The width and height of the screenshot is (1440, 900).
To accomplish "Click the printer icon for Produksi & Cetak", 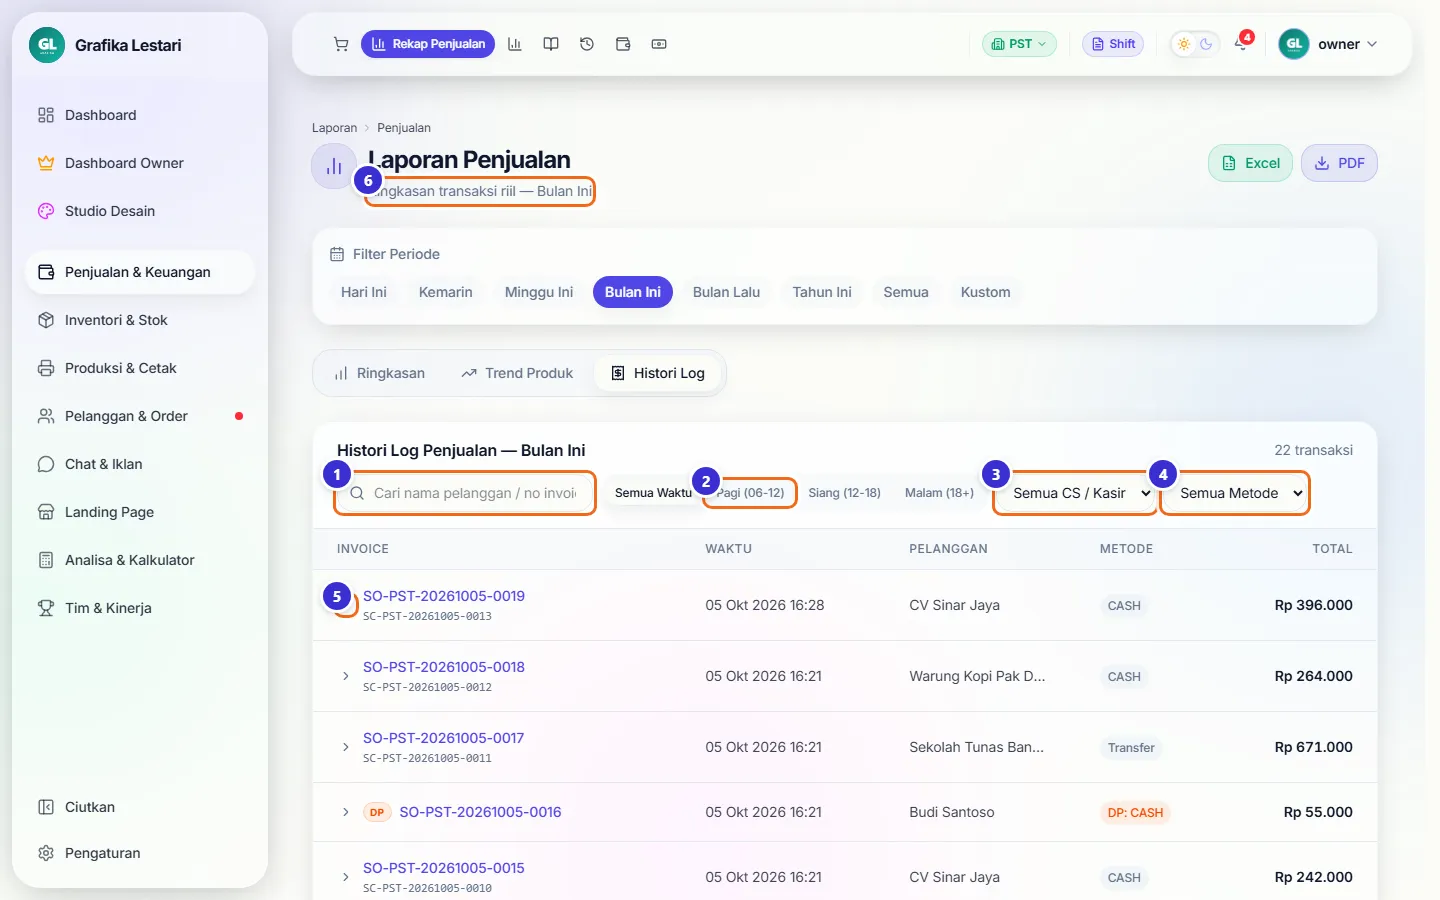I will pyautogui.click(x=46, y=368).
